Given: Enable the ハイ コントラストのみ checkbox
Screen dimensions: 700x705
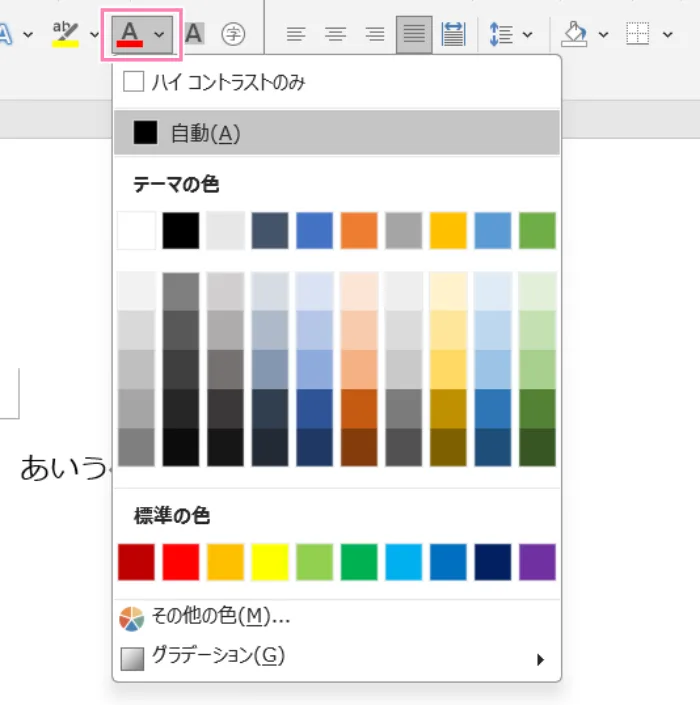Looking at the screenshot, I should (x=133, y=82).
